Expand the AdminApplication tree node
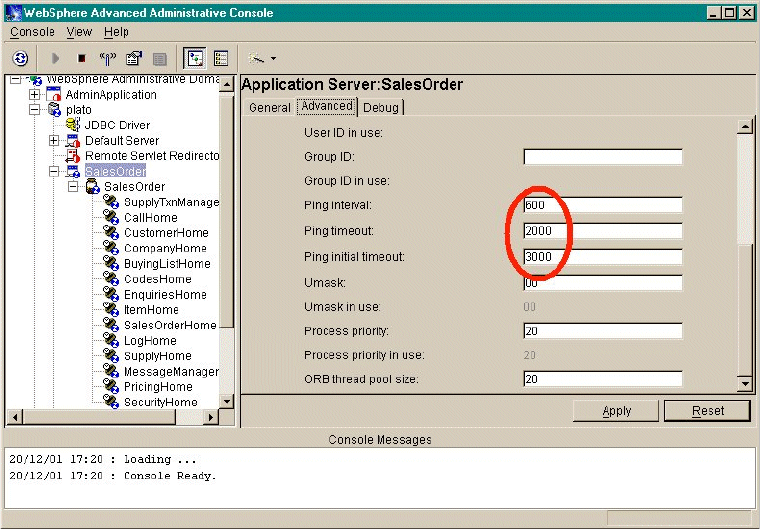The image size is (760, 529). 35,95
